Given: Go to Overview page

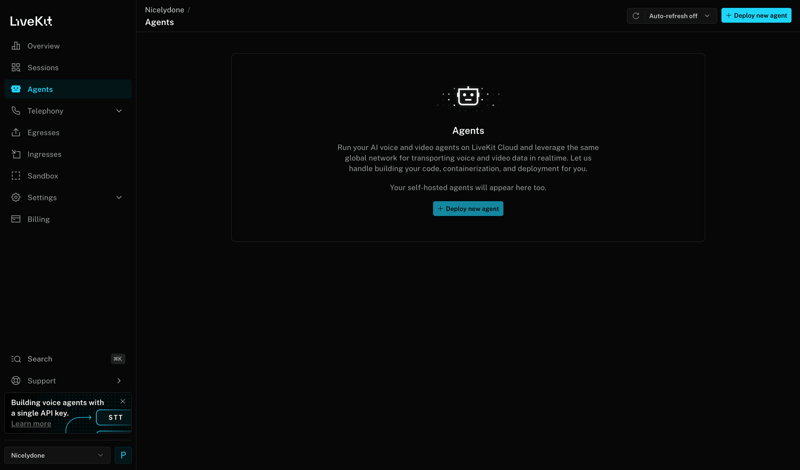Looking at the screenshot, I should [68, 46].
